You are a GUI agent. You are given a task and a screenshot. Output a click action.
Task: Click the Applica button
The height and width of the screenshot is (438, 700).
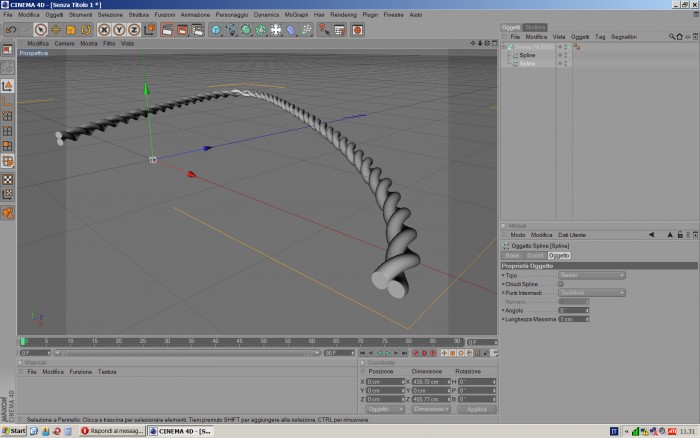click(x=476, y=409)
